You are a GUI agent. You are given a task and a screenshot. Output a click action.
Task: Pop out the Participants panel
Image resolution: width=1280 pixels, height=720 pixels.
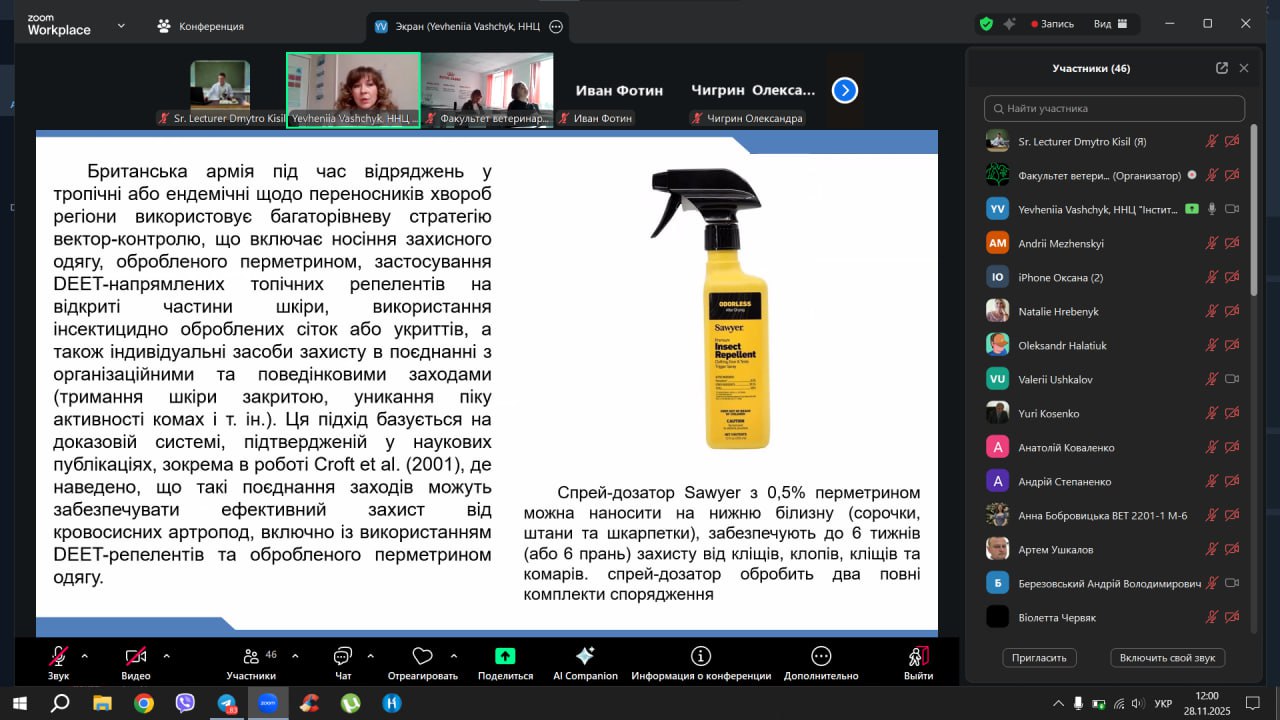(1221, 68)
